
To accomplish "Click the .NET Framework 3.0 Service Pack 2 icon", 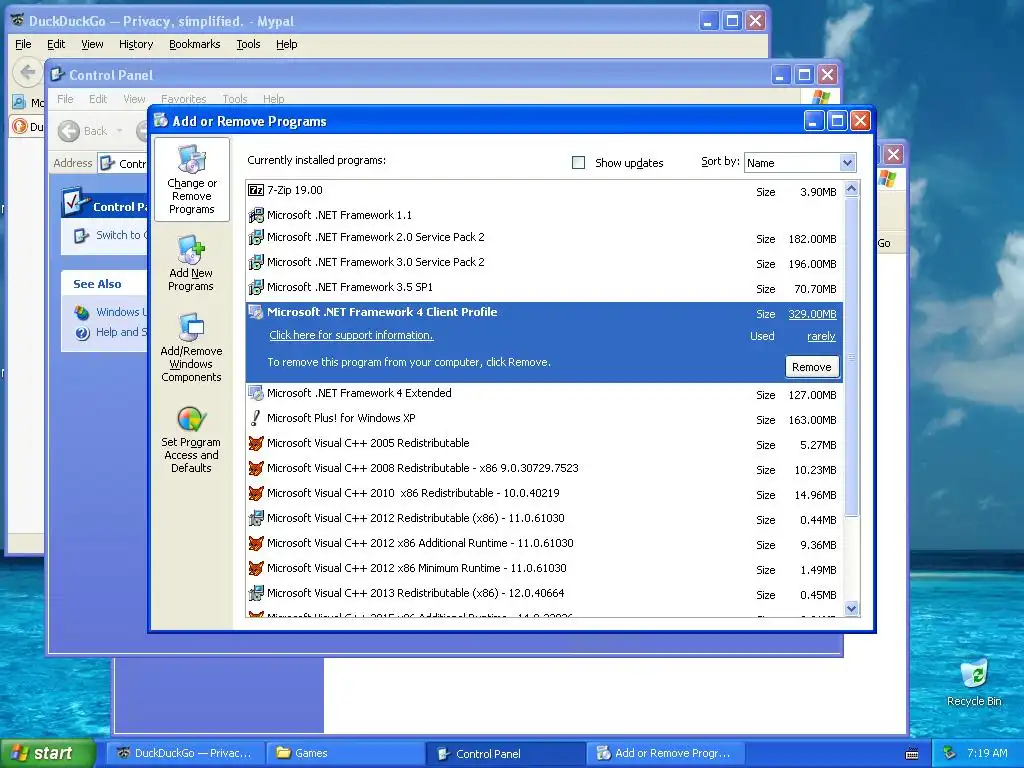I will click(256, 263).
